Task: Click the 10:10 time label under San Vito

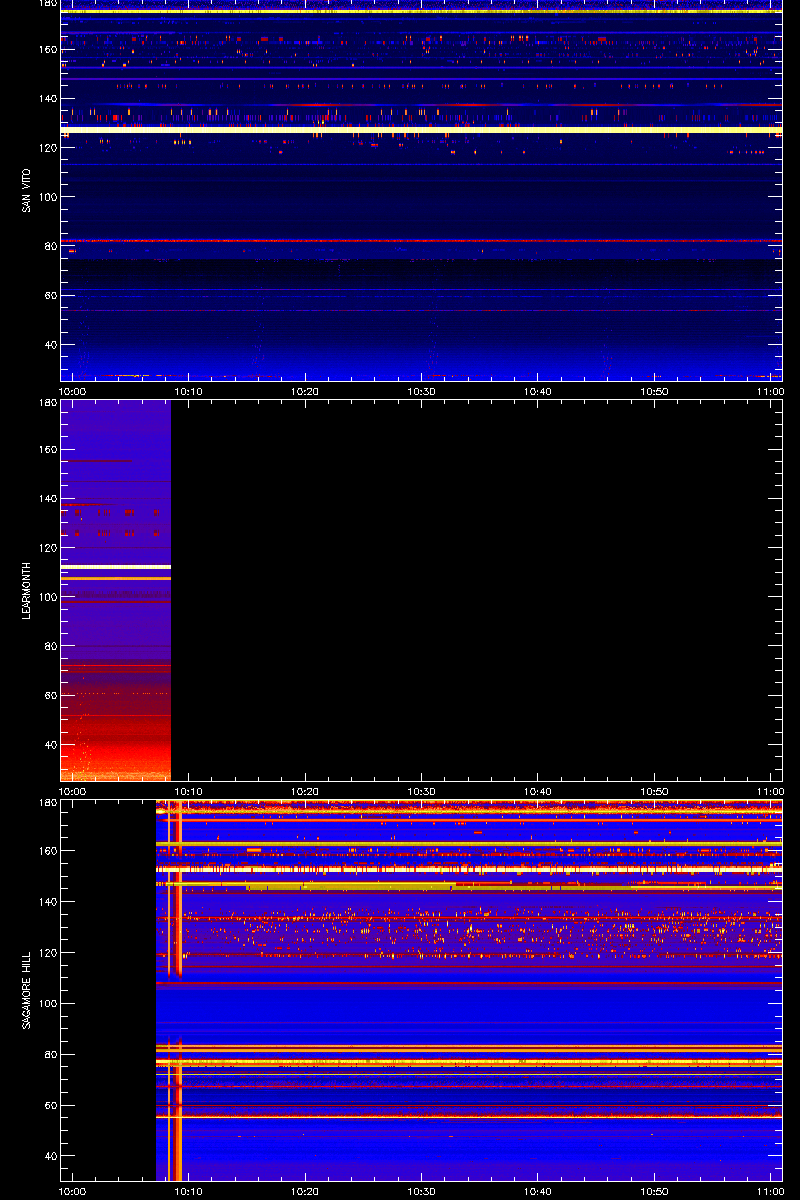Action: (189, 391)
